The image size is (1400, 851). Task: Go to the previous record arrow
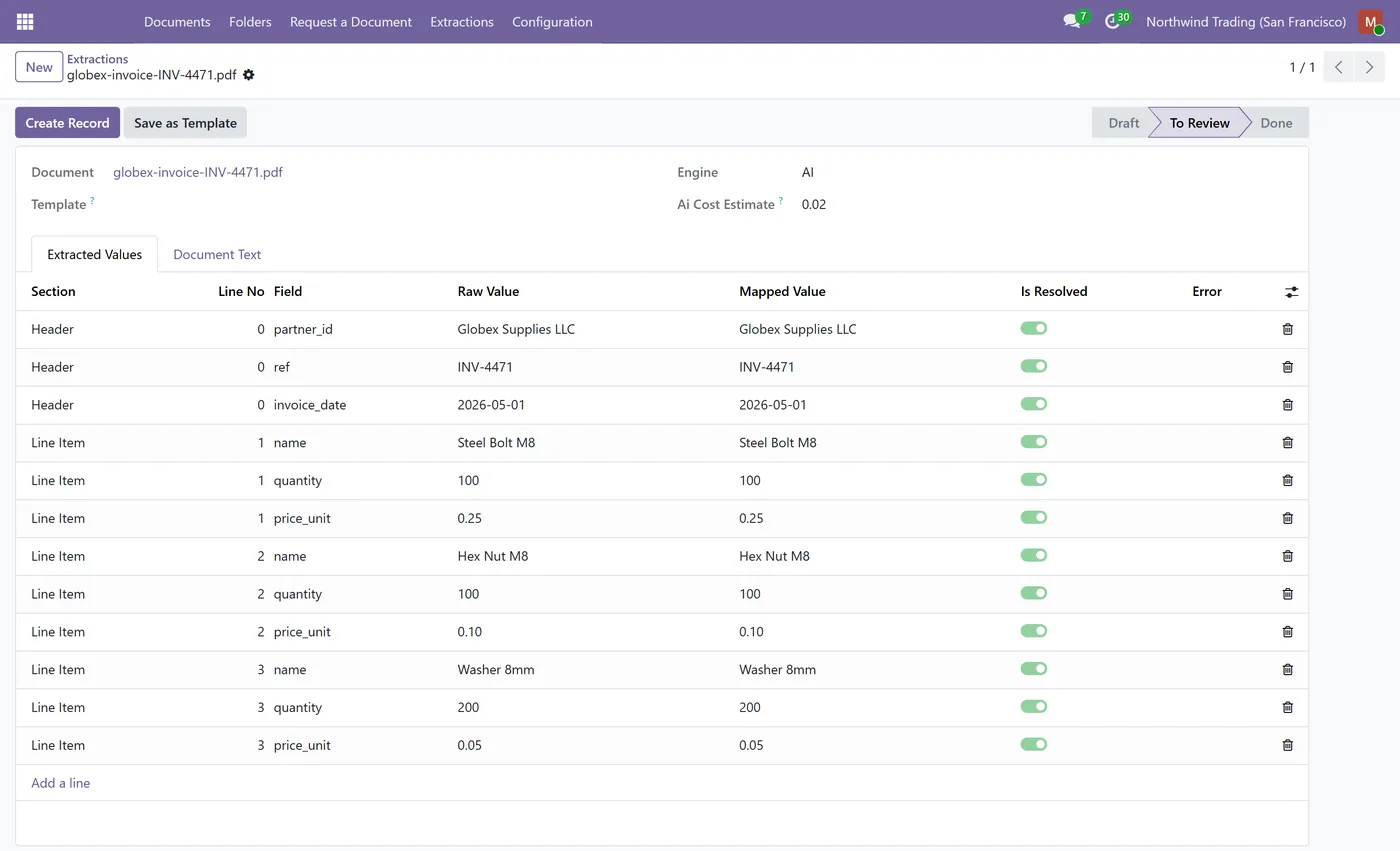(1339, 67)
